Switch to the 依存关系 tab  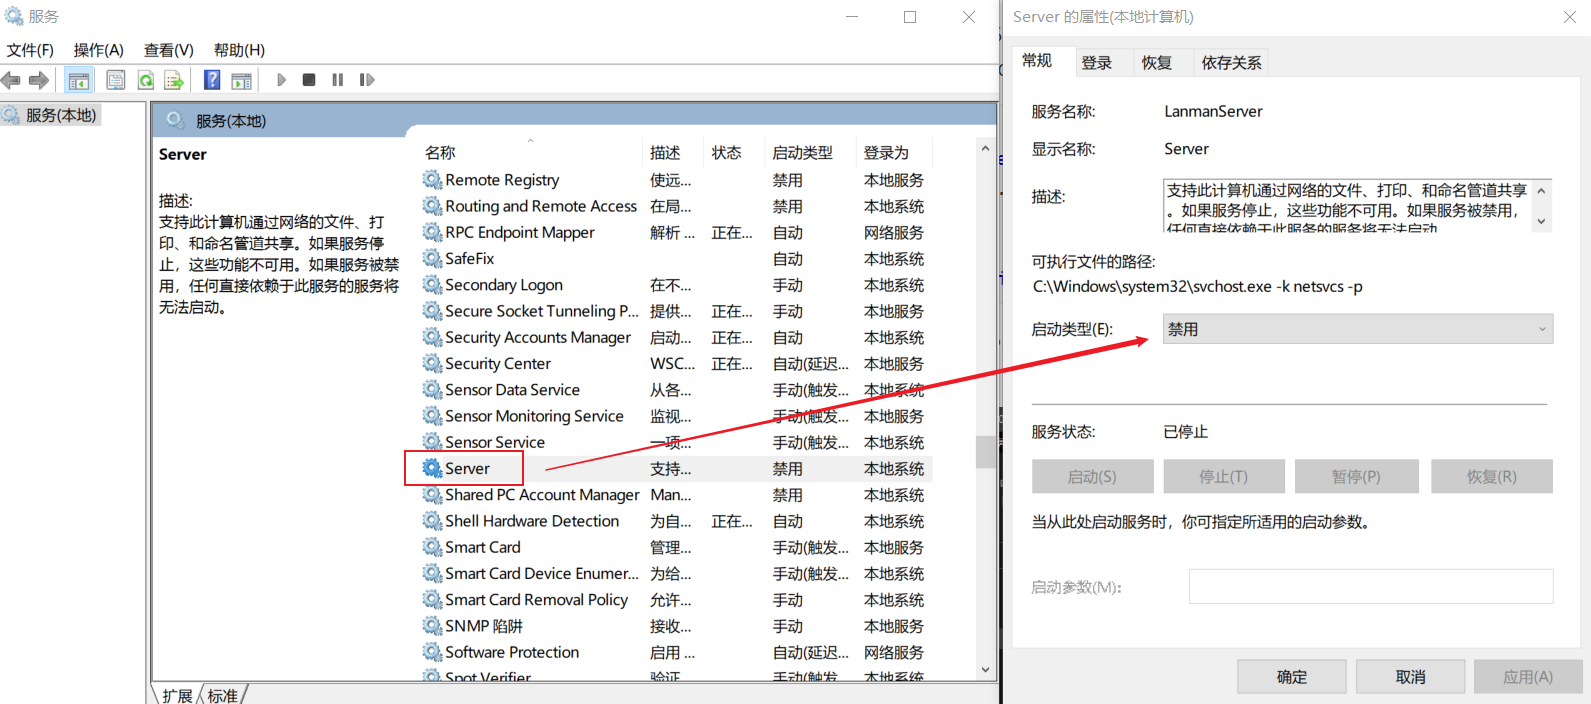click(x=1231, y=63)
